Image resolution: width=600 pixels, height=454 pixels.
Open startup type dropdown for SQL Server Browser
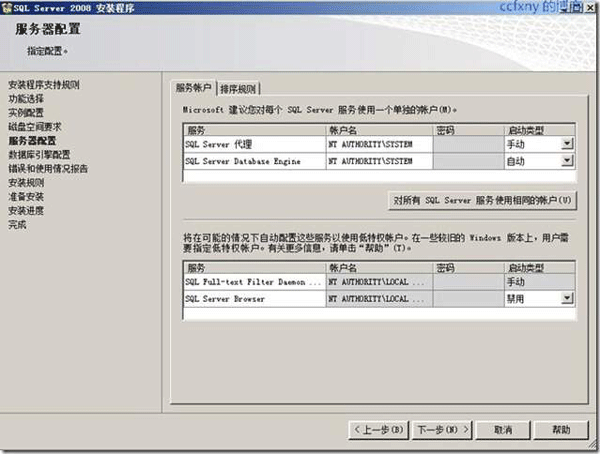click(x=567, y=298)
